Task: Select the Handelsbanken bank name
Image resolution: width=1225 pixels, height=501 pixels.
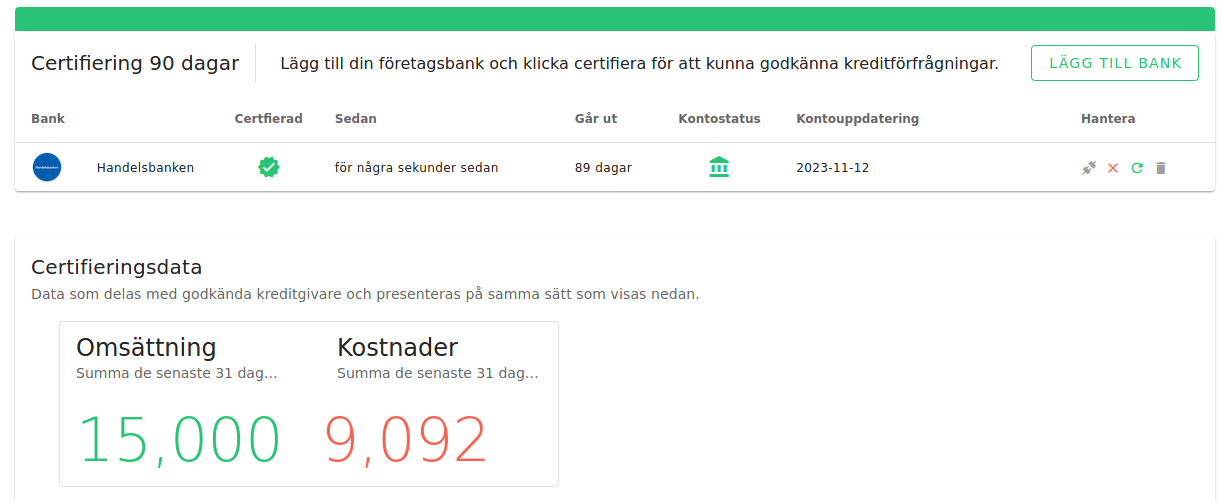Action: [x=145, y=168]
